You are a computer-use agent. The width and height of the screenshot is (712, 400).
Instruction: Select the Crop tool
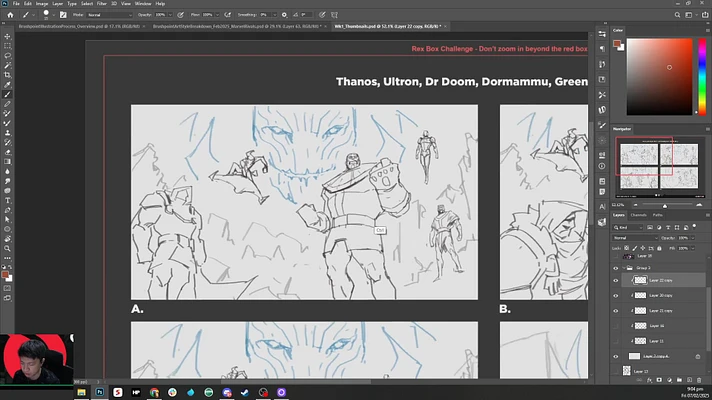[7, 75]
